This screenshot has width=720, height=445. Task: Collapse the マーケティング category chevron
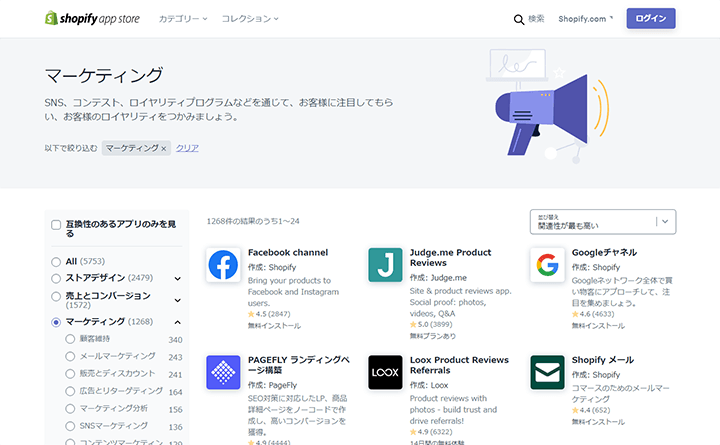coord(177,322)
